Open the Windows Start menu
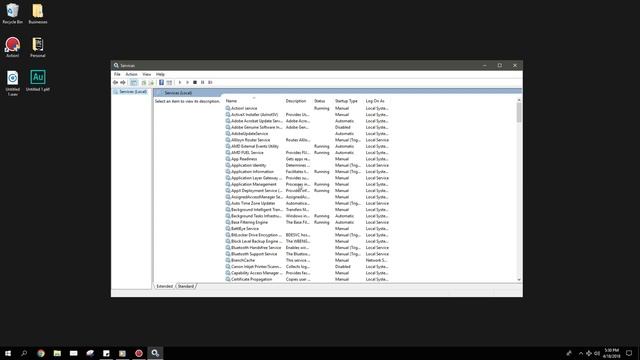This screenshot has width=640, height=360. pos(8,353)
